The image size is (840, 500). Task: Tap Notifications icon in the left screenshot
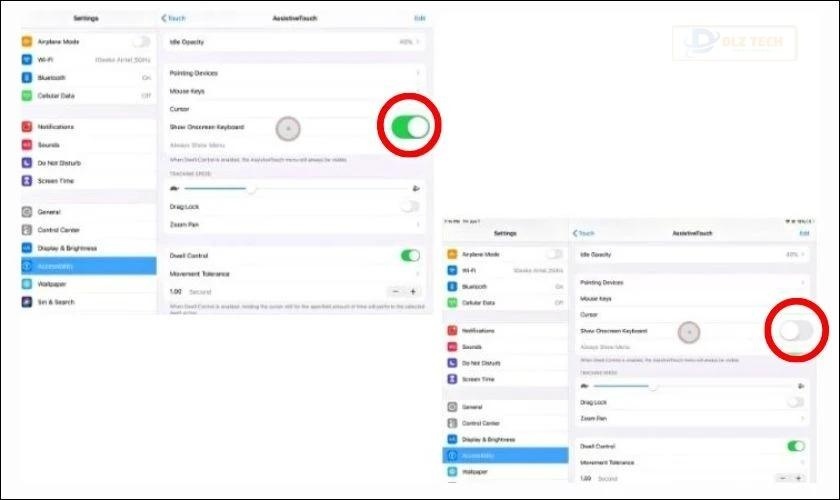(x=27, y=127)
